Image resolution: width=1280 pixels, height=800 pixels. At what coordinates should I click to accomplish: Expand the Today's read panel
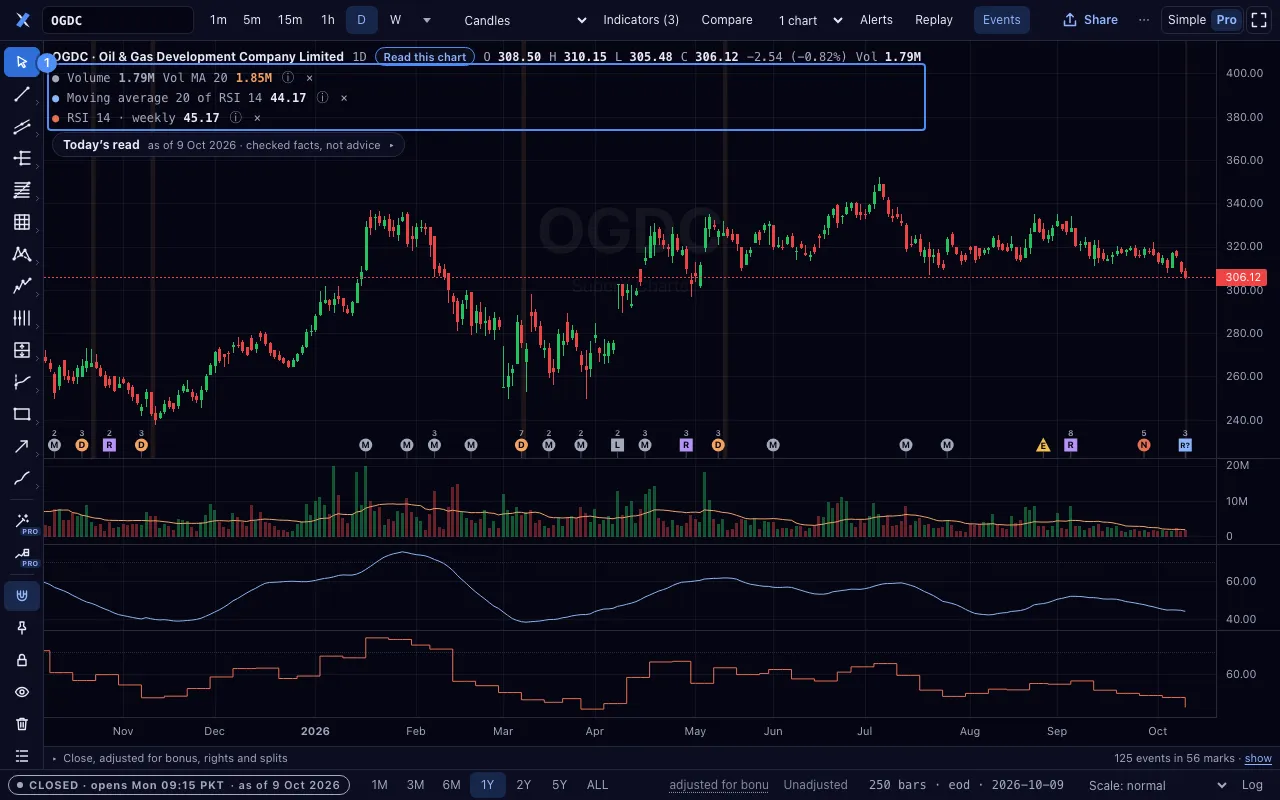point(228,145)
